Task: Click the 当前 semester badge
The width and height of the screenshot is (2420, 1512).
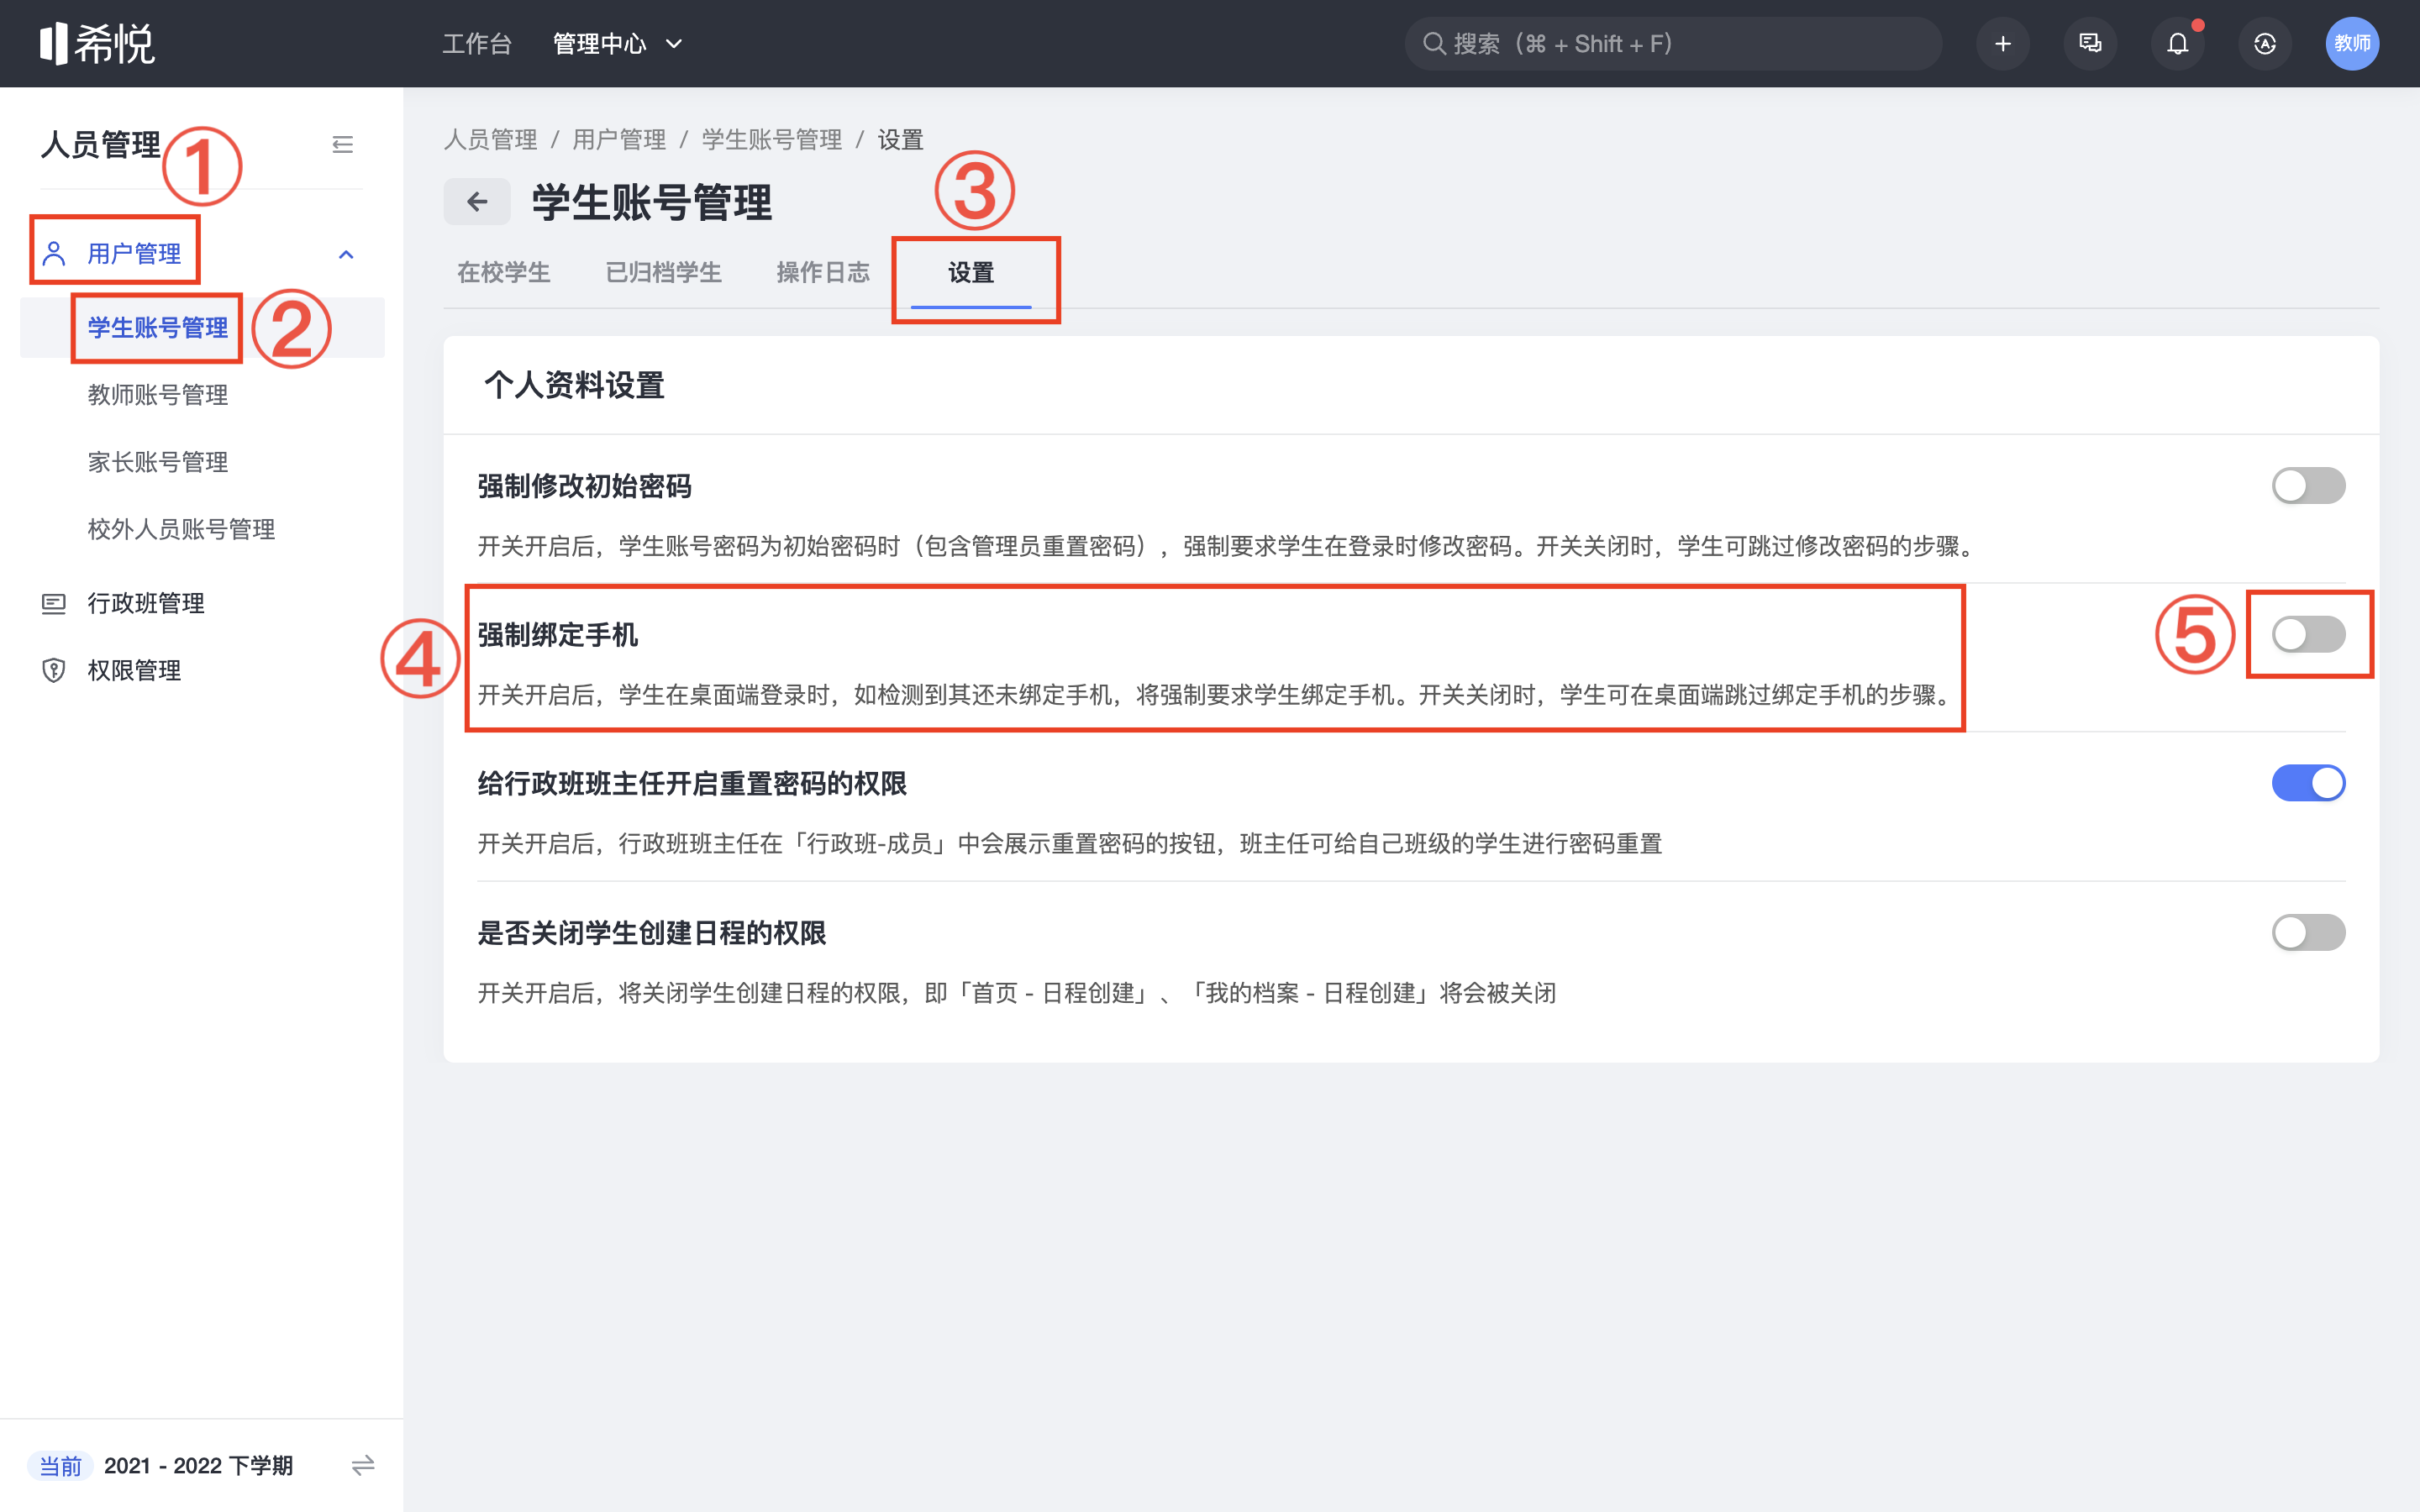Action: pyautogui.click(x=60, y=1465)
